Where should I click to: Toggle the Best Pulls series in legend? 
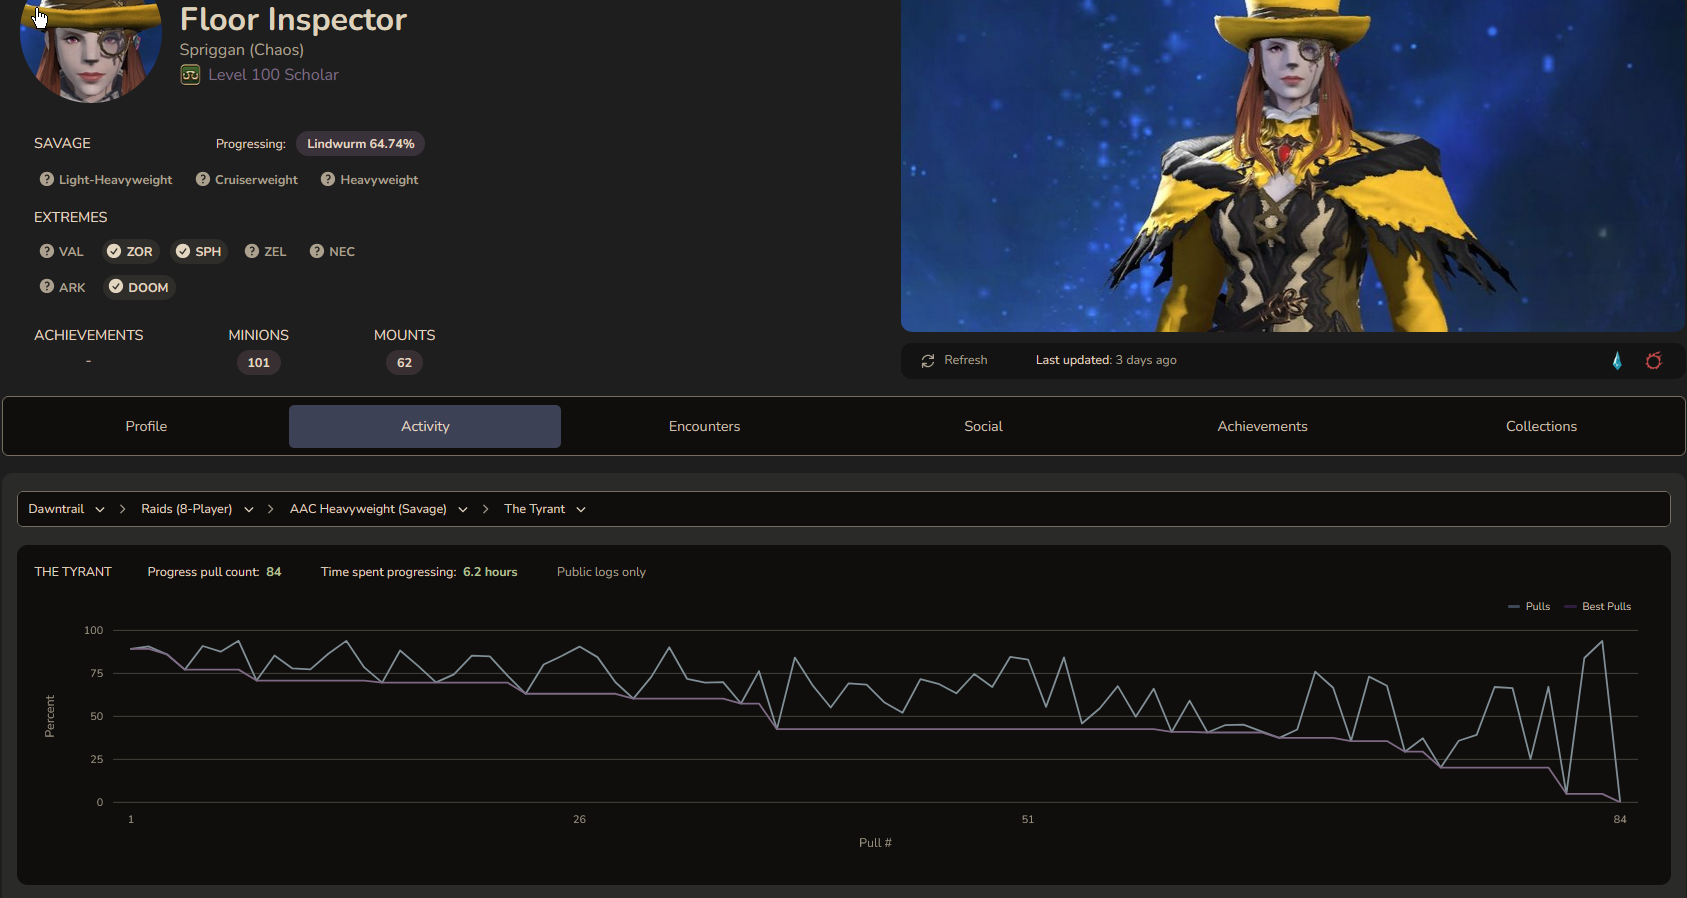click(1598, 606)
